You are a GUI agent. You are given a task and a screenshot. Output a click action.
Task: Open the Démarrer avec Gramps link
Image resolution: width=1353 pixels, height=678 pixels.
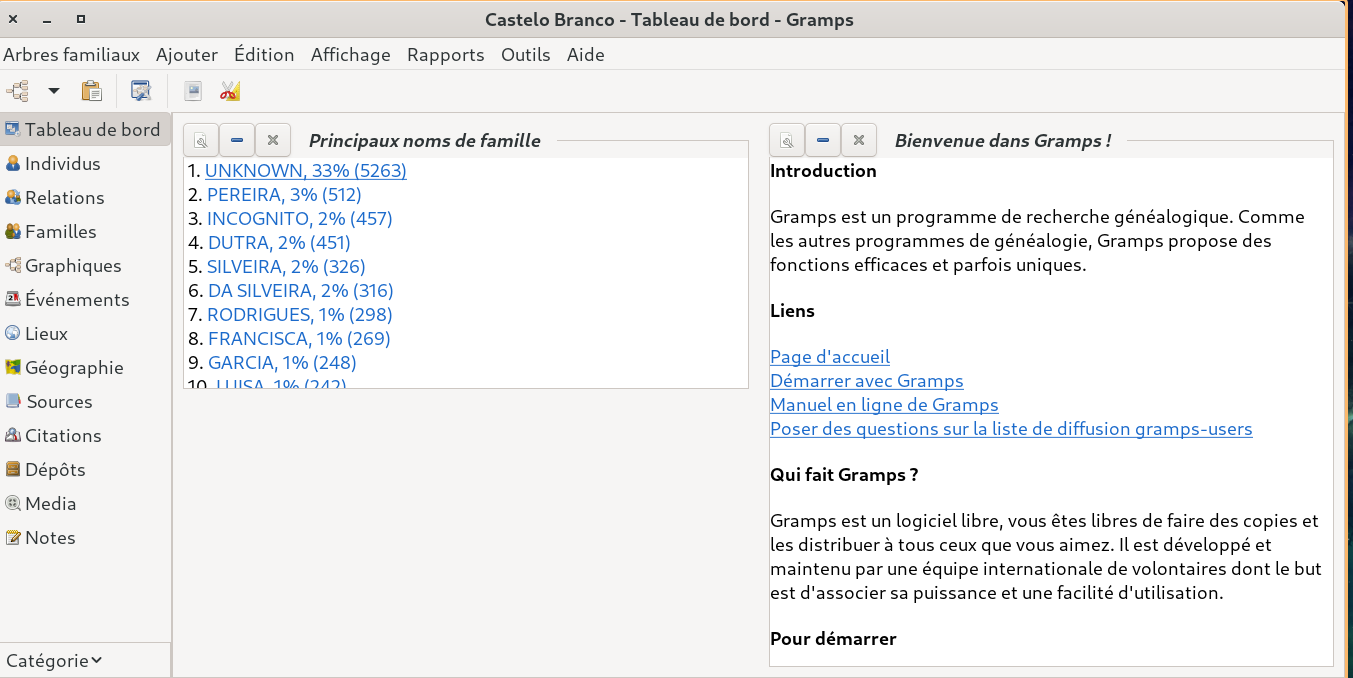click(x=867, y=381)
